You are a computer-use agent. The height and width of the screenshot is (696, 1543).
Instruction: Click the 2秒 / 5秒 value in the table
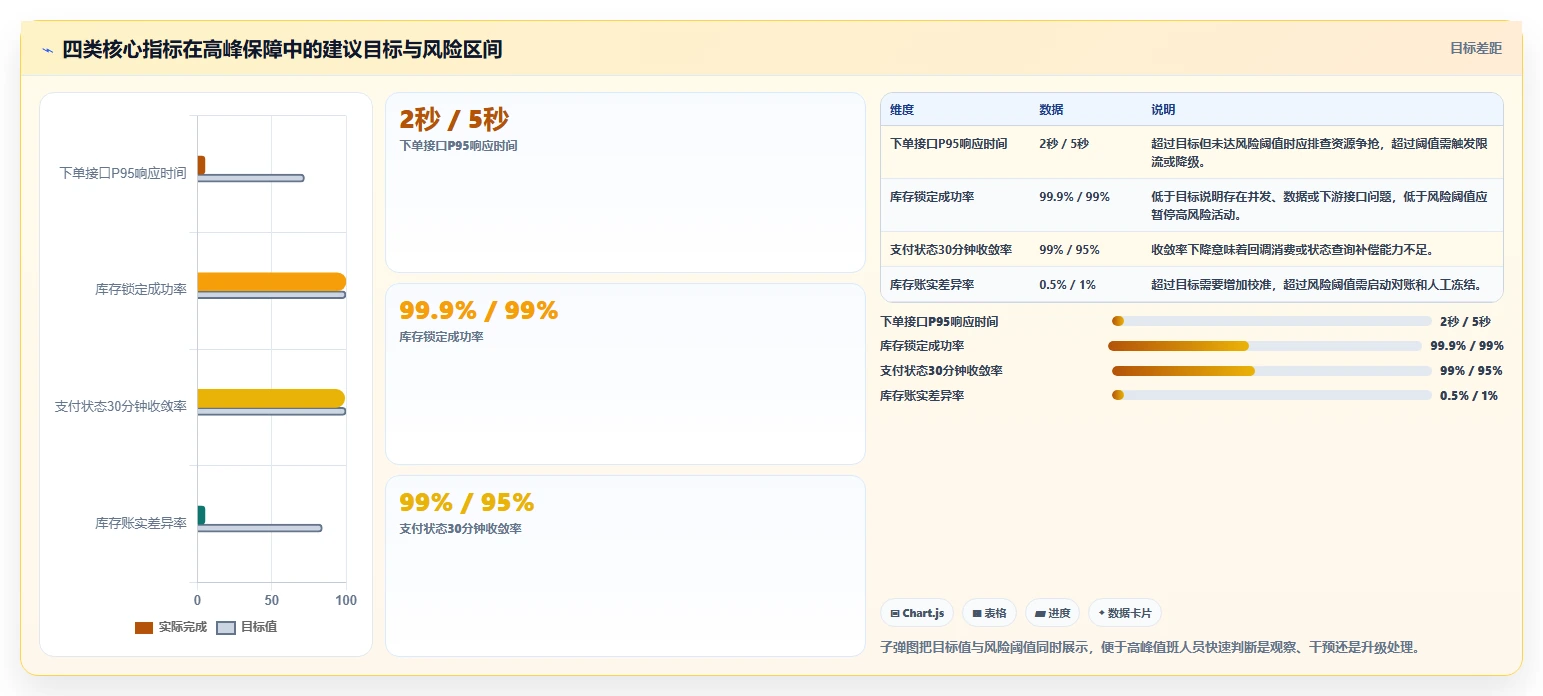click(x=1064, y=143)
